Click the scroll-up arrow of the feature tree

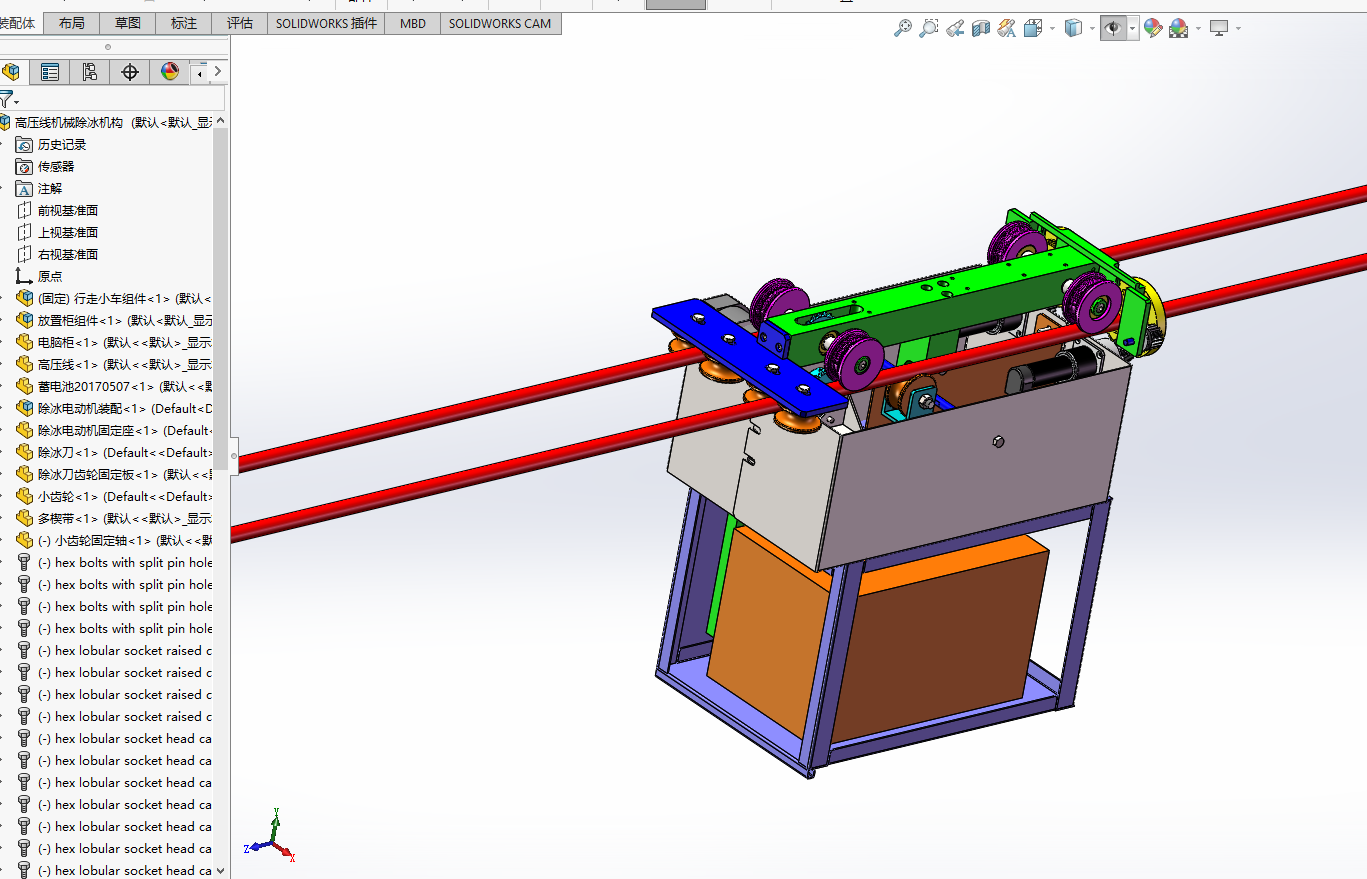point(220,121)
